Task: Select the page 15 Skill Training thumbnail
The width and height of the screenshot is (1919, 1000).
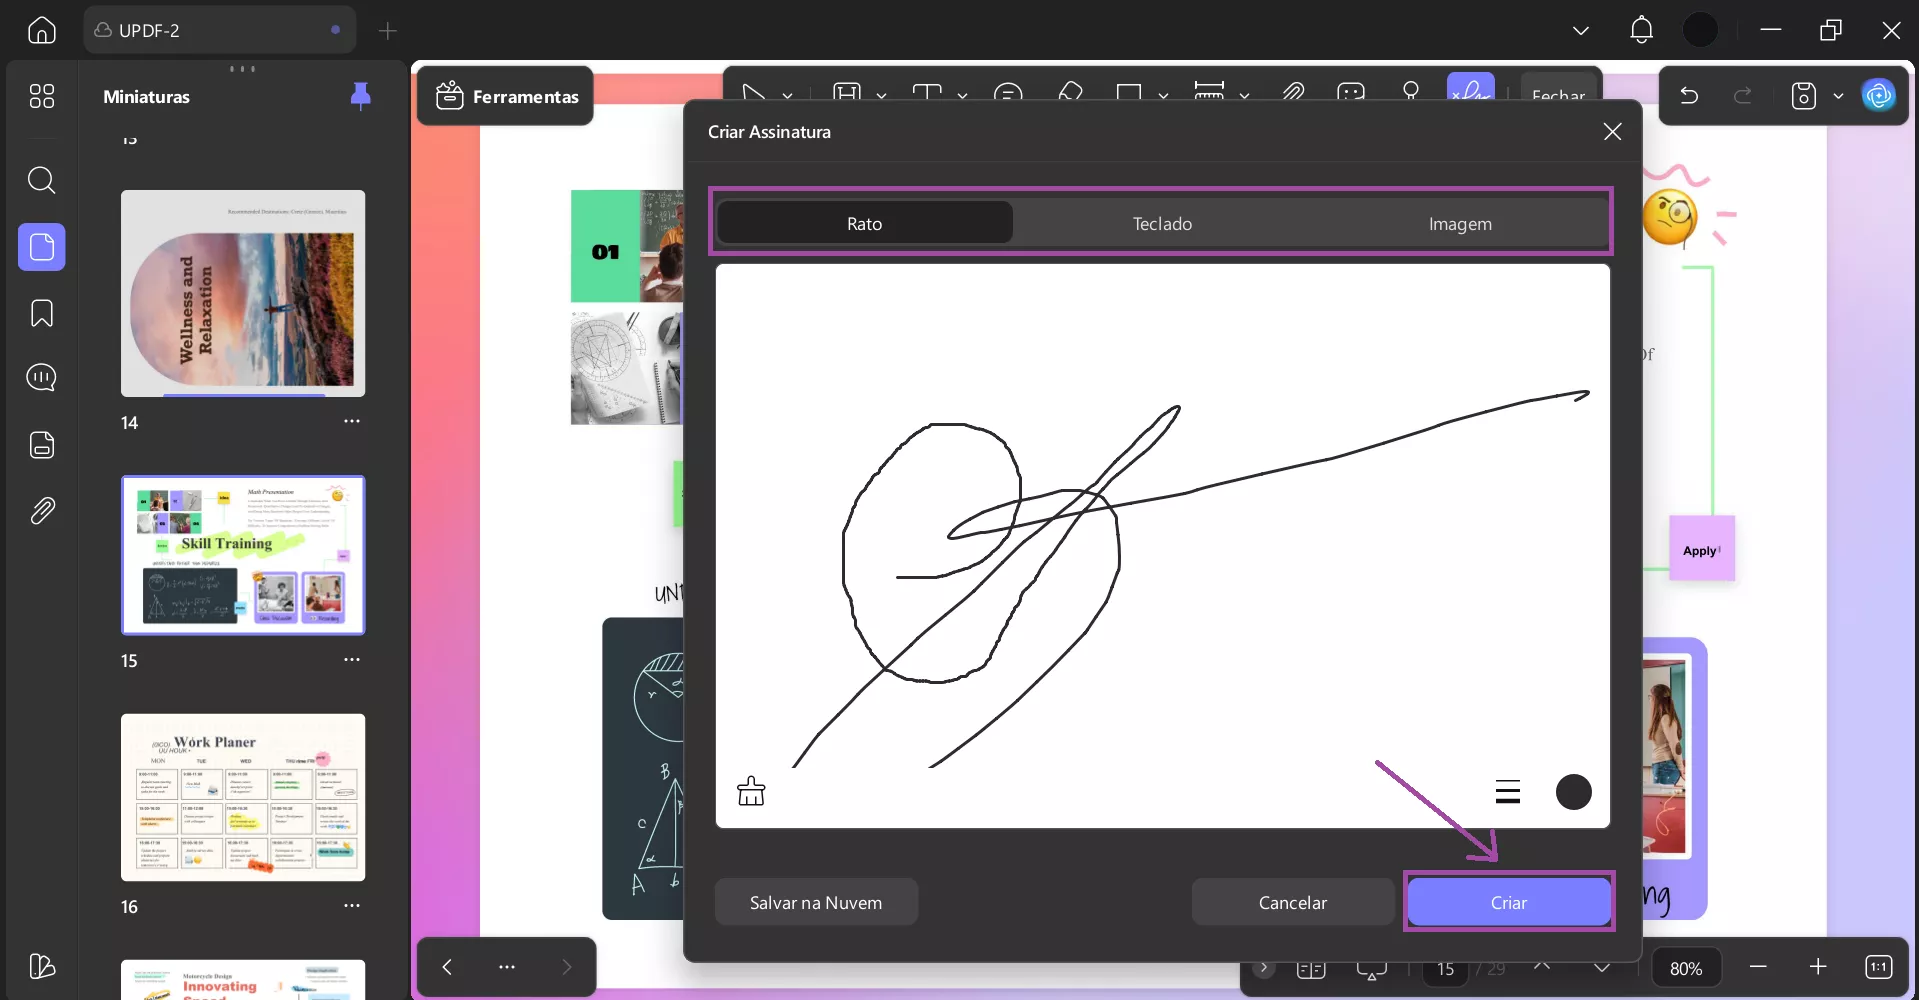Action: click(x=243, y=555)
